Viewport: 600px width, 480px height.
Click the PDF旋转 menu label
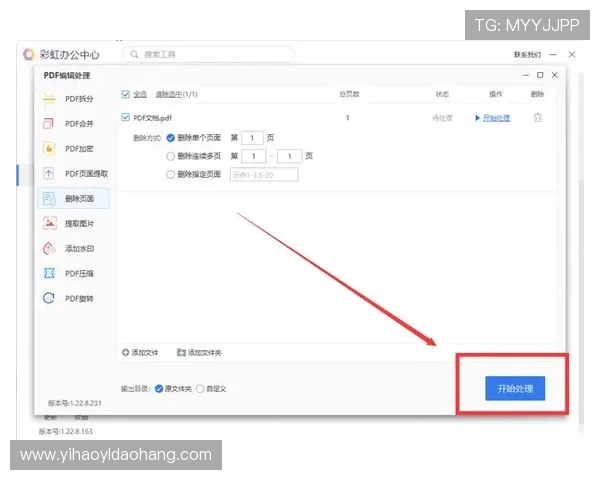(79, 298)
